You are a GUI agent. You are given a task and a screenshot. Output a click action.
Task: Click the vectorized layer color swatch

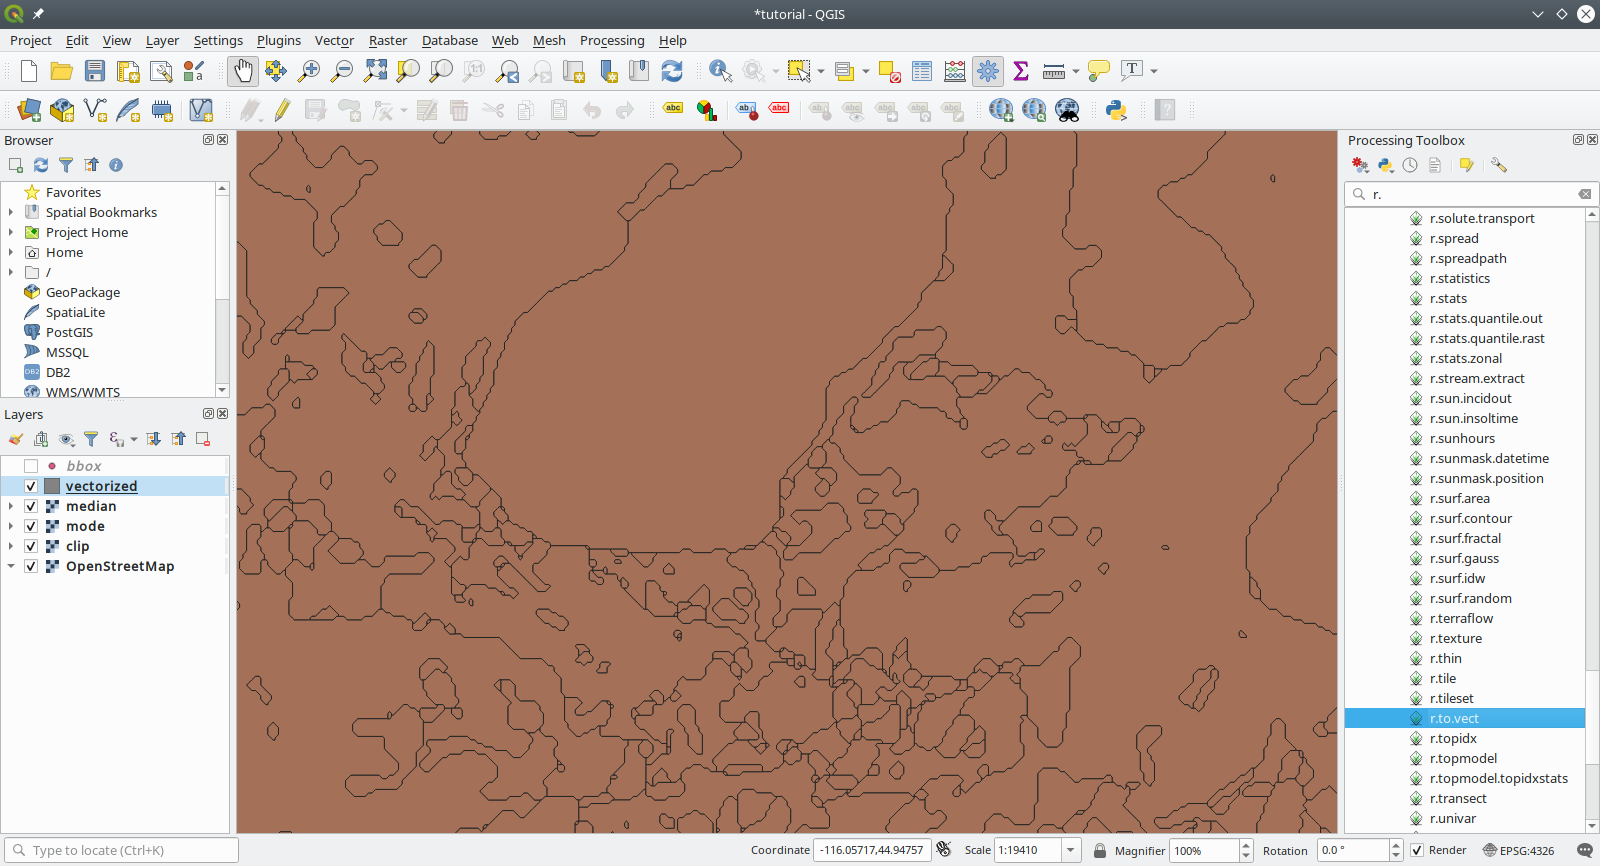click(x=52, y=486)
